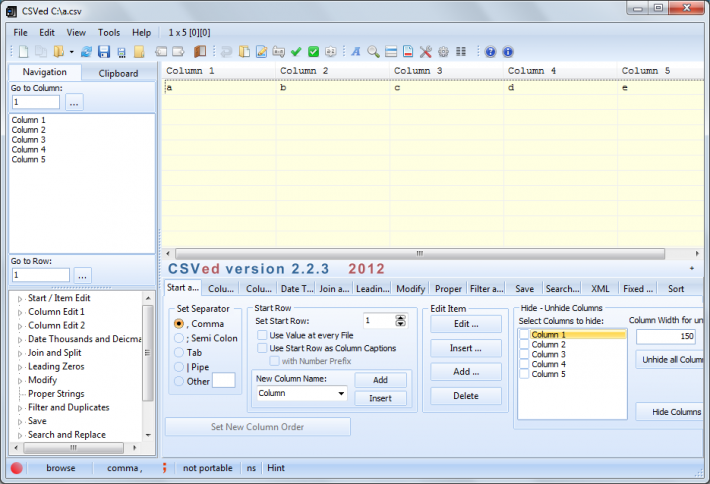Expand the Leading Zeros tree node
The width and height of the screenshot is (710, 484).
tap(19, 367)
